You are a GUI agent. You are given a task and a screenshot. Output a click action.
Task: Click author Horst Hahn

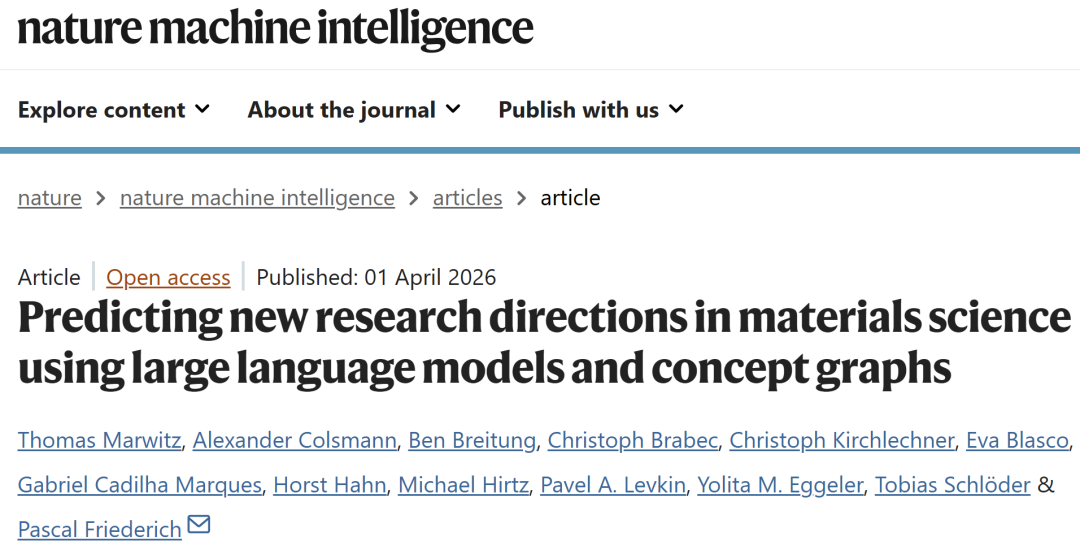(x=329, y=485)
